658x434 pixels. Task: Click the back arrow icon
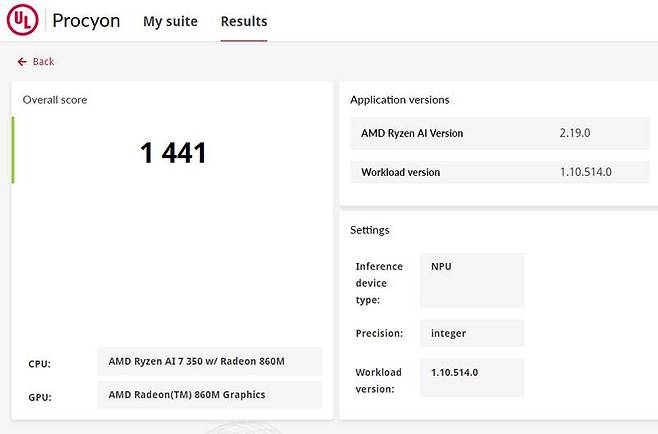pyautogui.click(x=22, y=62)
